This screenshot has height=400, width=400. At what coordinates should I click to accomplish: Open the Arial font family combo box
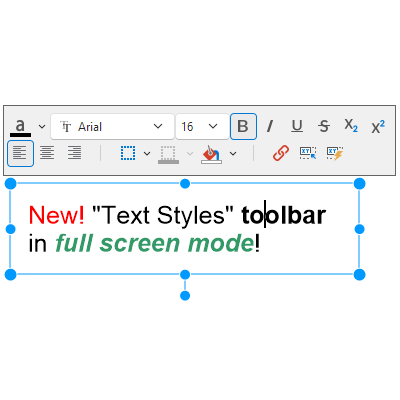[x=112, y=126]
